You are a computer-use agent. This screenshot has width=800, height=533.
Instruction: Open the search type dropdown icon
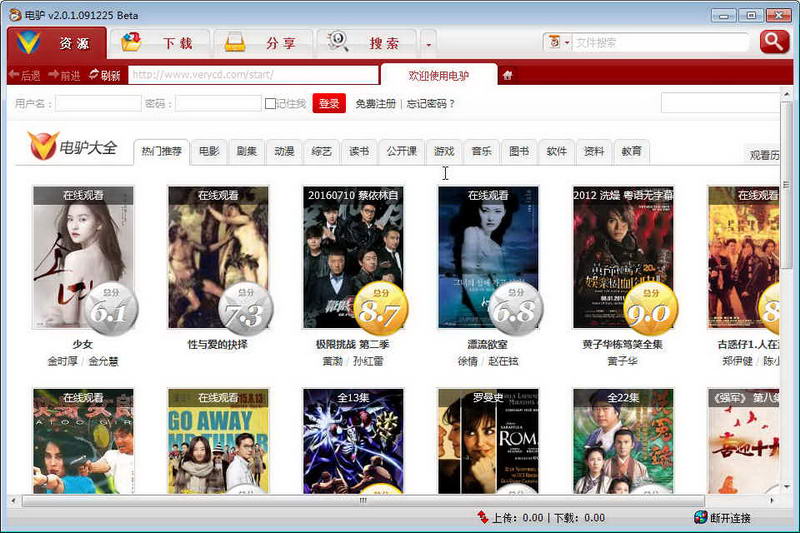point(558,42)
